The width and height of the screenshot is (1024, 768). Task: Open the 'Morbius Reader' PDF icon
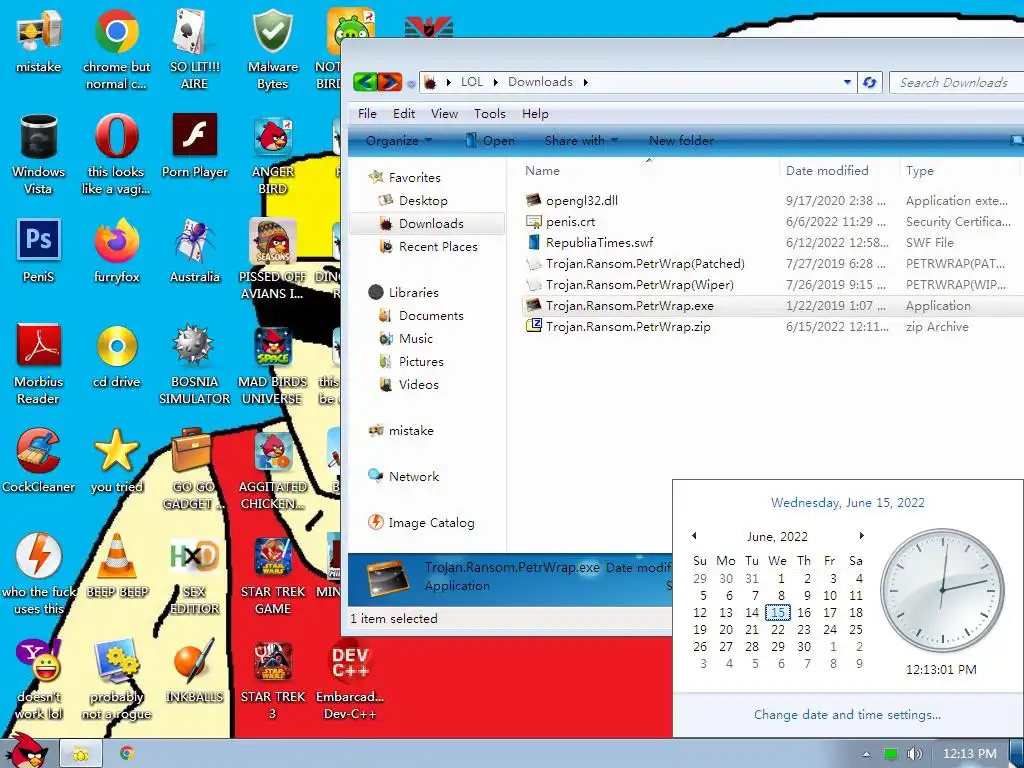[39, 364]
